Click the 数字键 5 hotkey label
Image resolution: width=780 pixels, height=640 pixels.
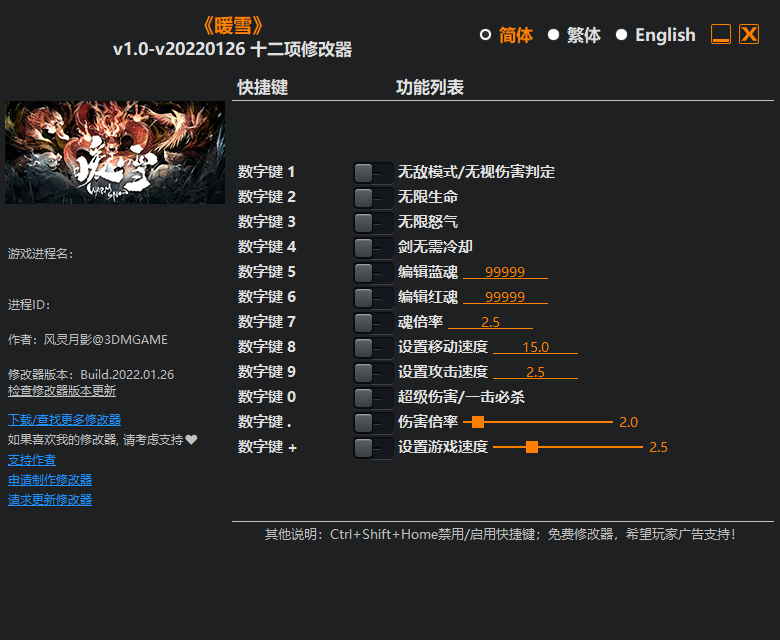click(267, 272)
